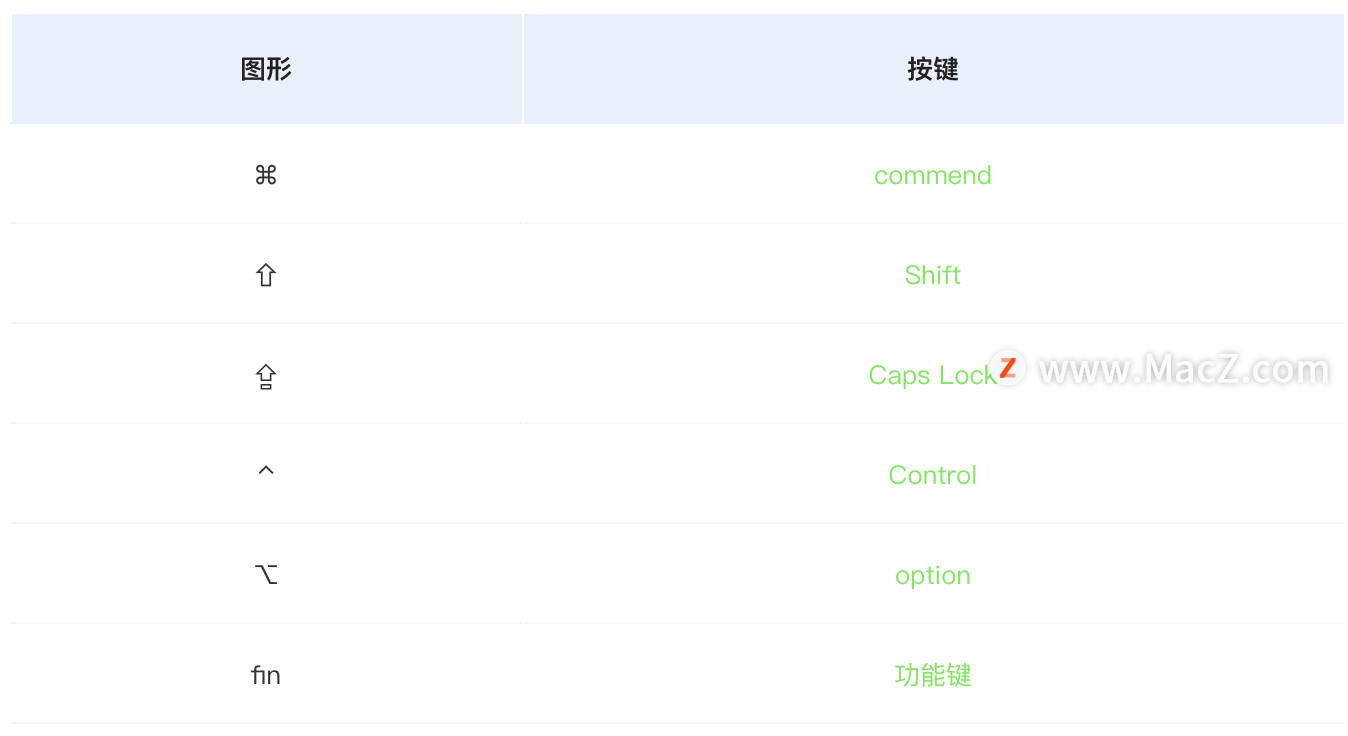The height and width of the screenshot is (736, 1348).
Task: Click the 按键 column header
Action: pyautogui.click(x=932, y=69)
